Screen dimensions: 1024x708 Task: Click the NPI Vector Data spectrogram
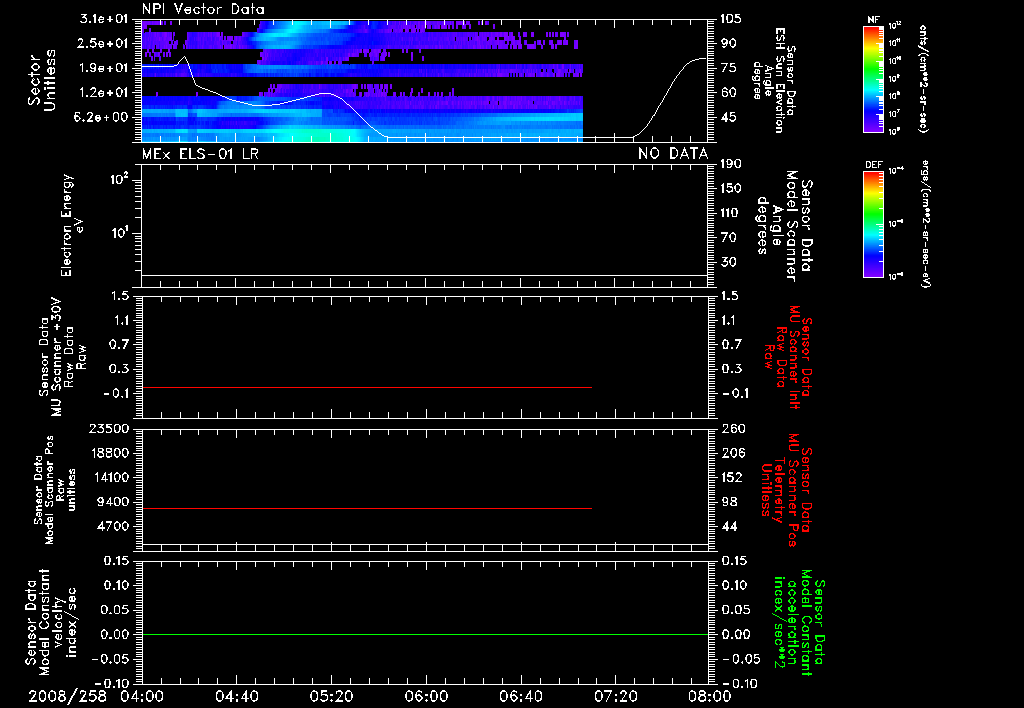(x=362, y=81)
